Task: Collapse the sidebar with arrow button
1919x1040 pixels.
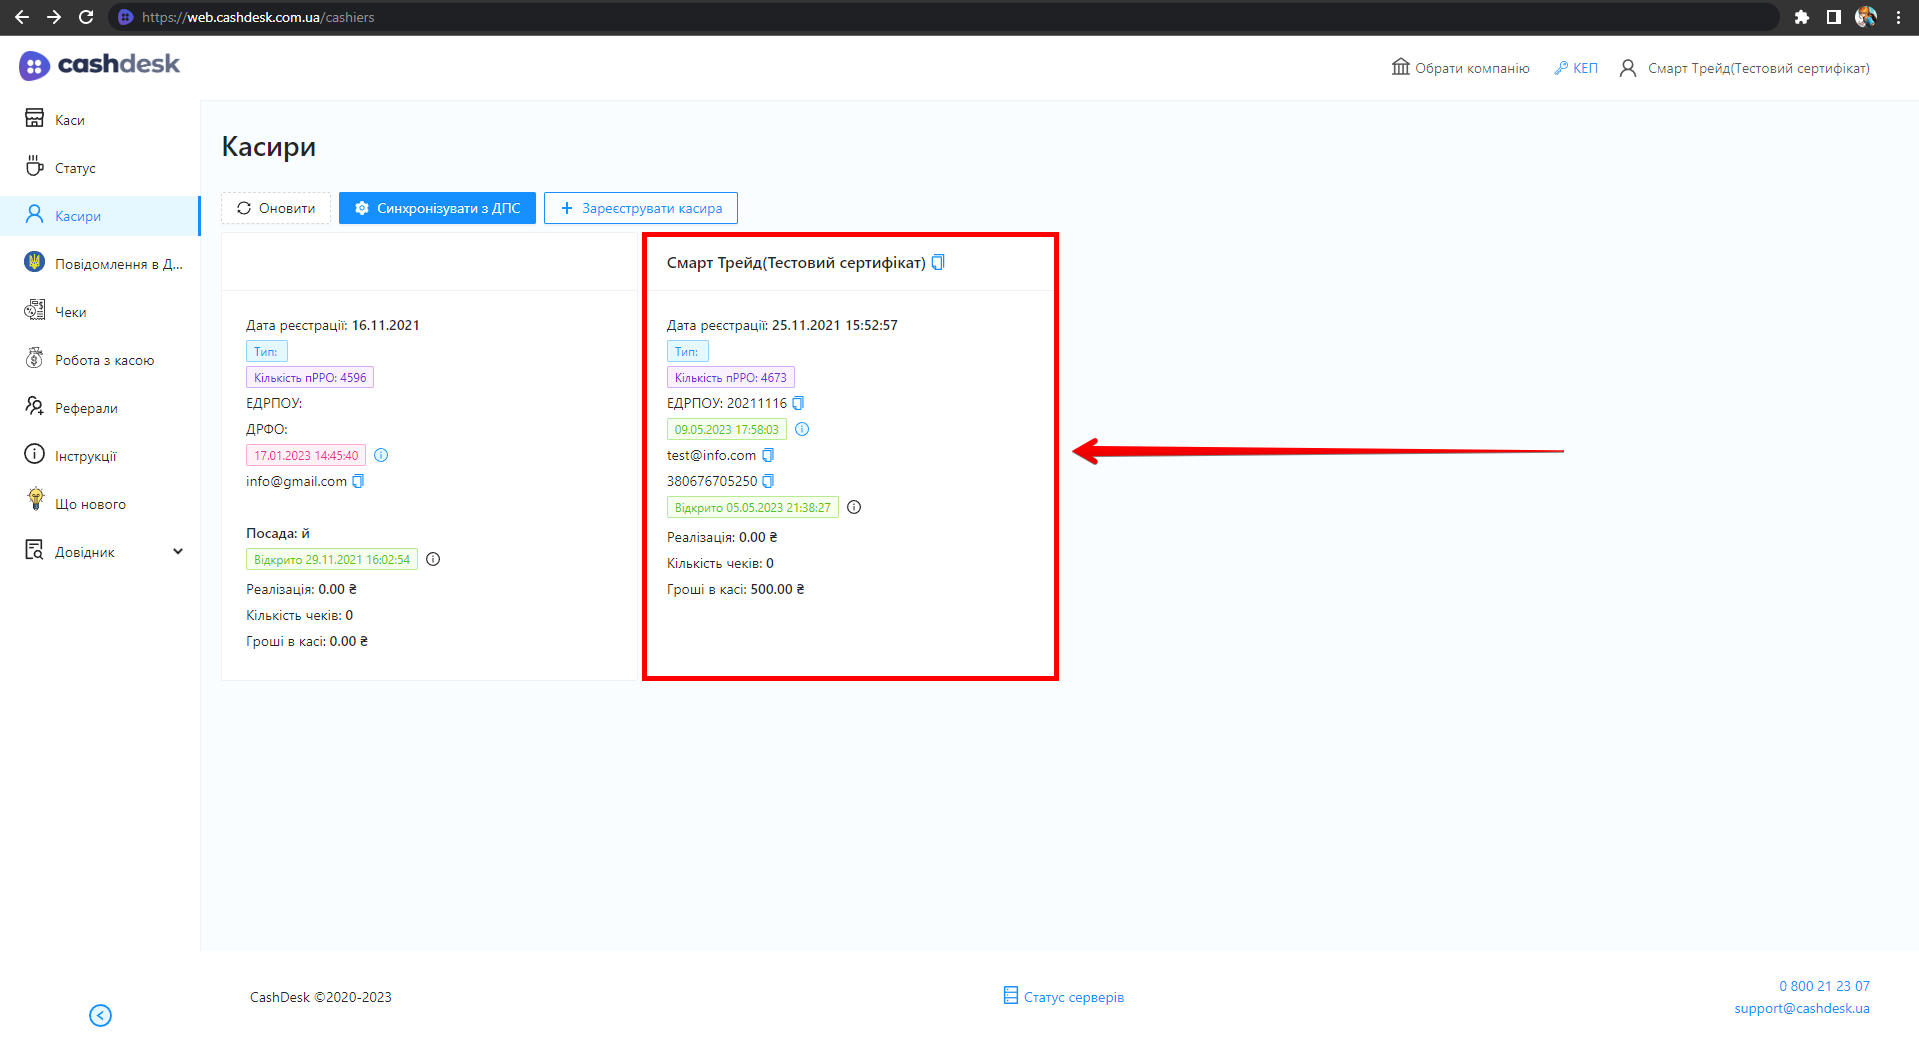Action: coord(100,1015)
